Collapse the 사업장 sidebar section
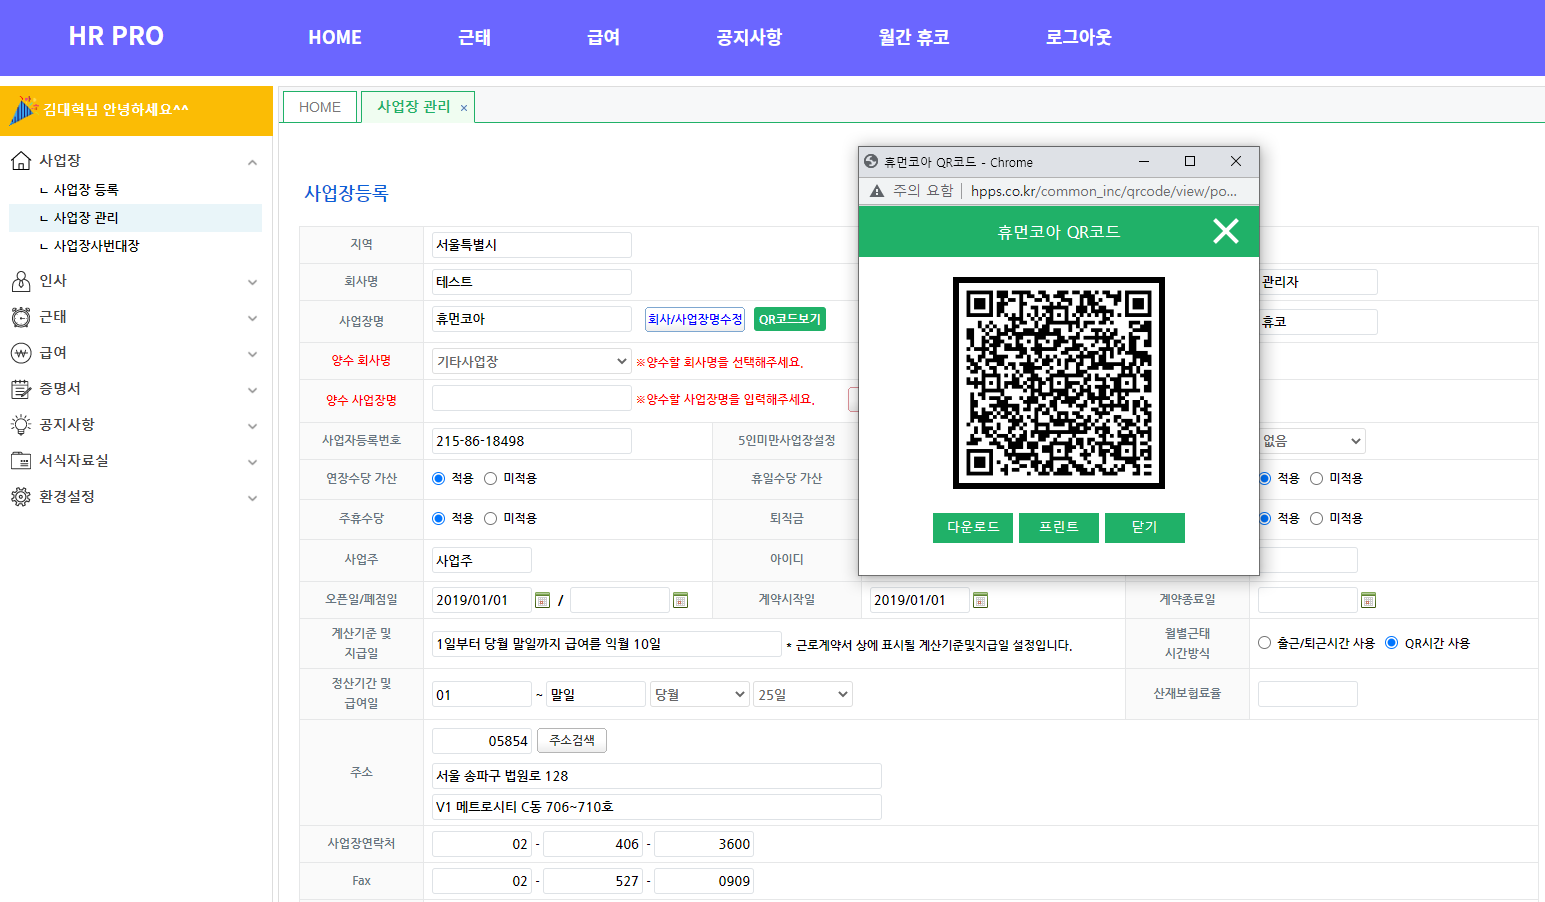Image resolution: width=1545 pixels, height=902 pixels. point(252,162)
